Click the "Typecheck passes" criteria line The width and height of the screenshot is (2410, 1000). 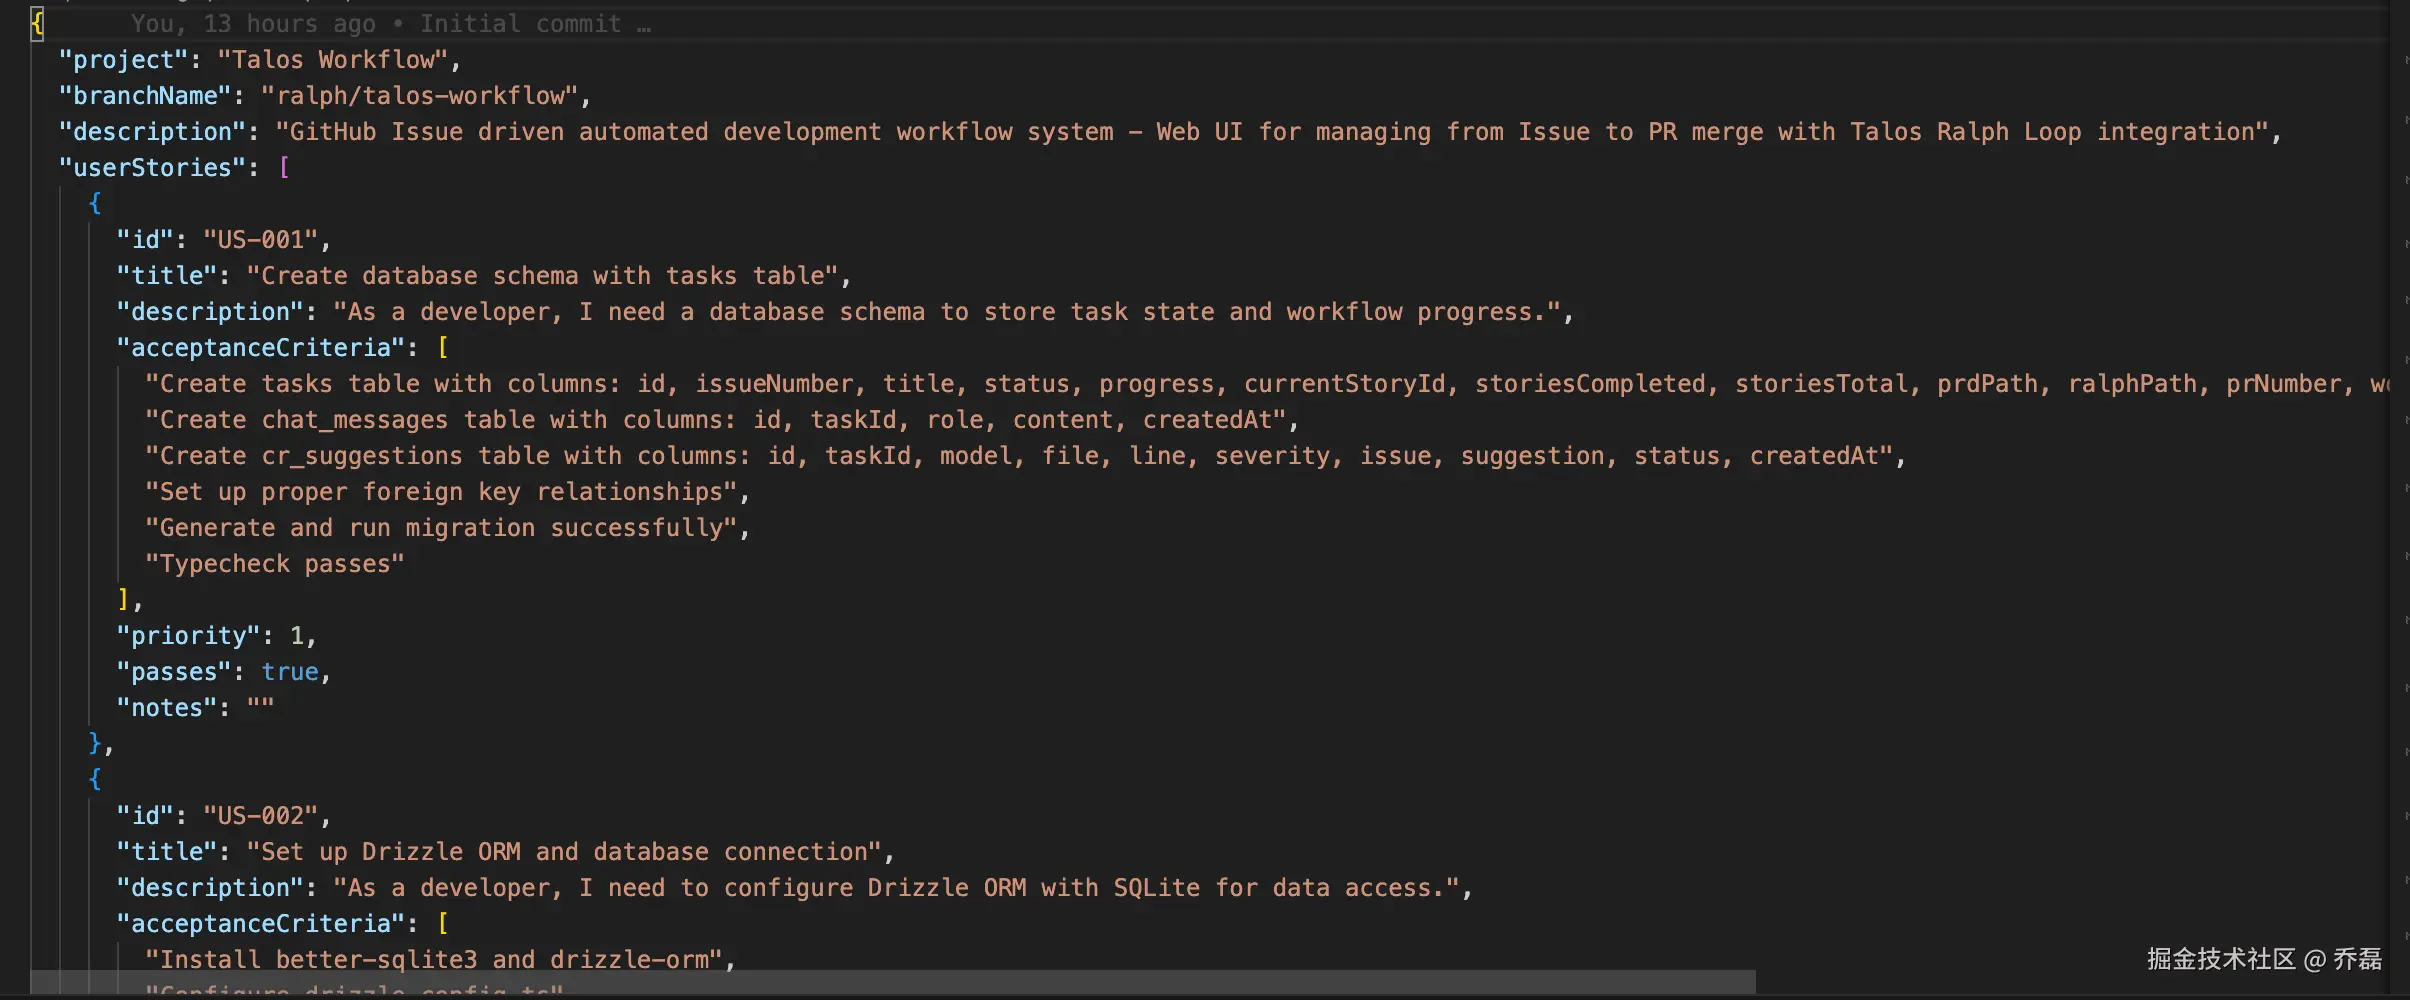point(275,564)
